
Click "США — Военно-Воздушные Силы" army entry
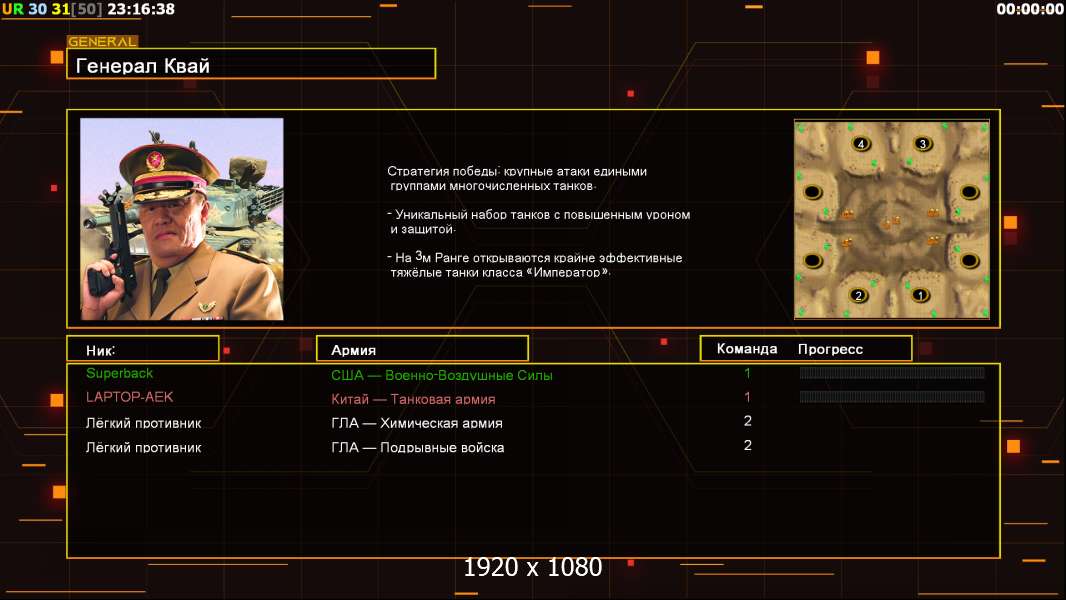click(442, 375)
